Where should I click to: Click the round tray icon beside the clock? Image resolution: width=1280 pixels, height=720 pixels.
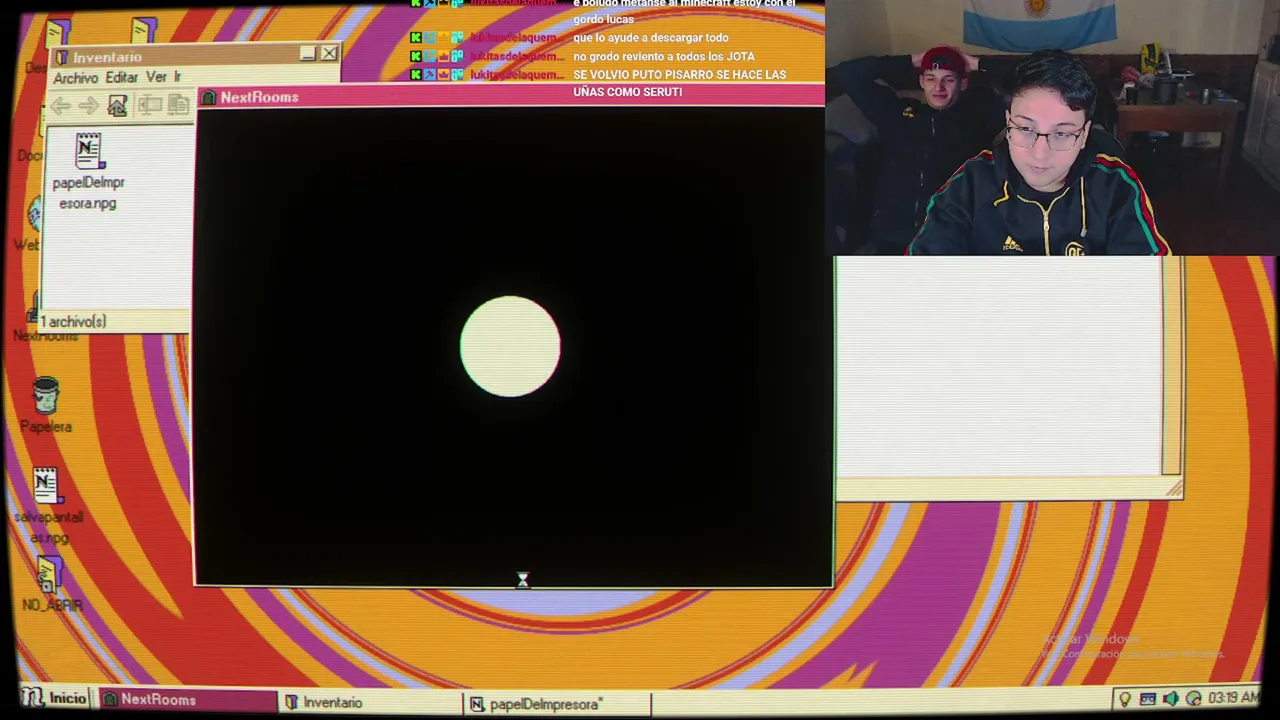click(1193, 698)
